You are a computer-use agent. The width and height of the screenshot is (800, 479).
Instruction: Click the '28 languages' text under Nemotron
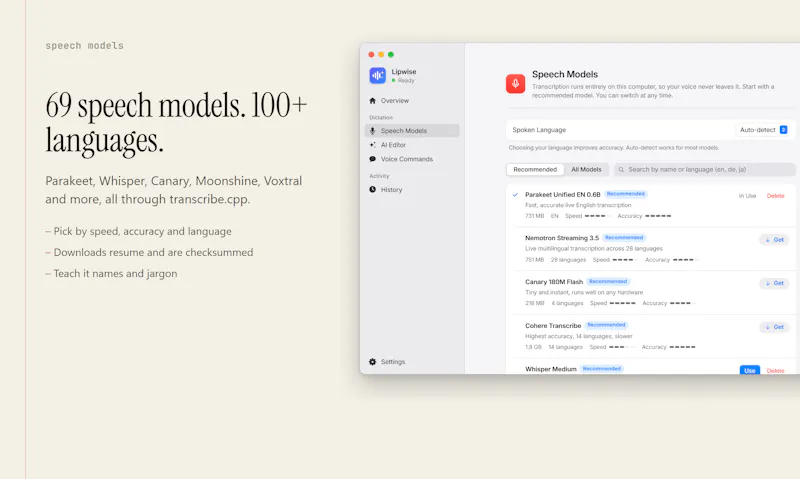568,260
